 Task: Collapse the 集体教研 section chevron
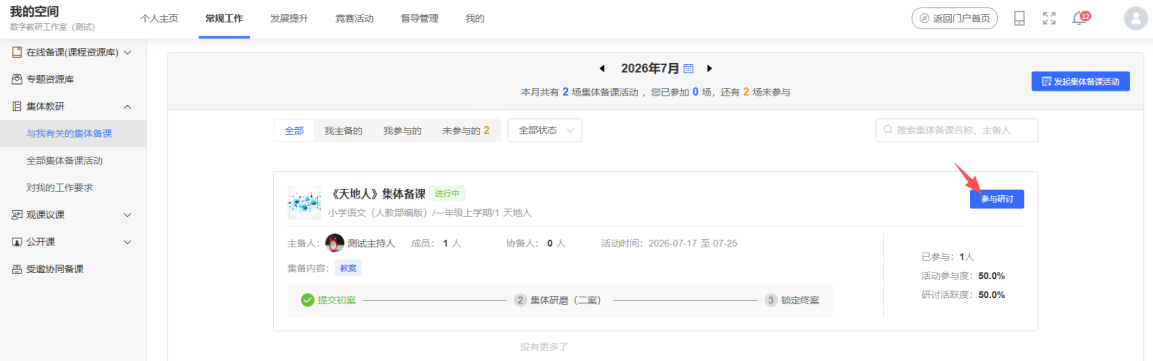point(127,107)
